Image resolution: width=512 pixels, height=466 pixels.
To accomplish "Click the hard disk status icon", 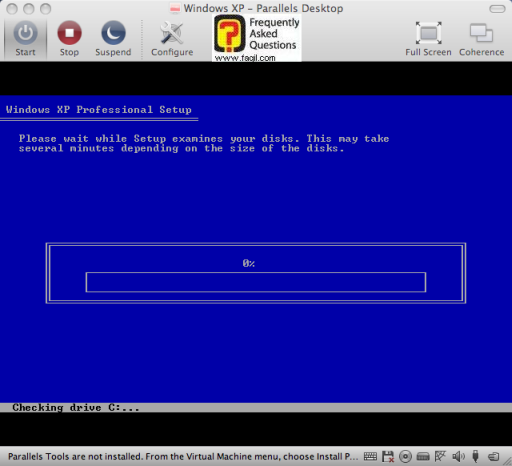I will 423,456.
